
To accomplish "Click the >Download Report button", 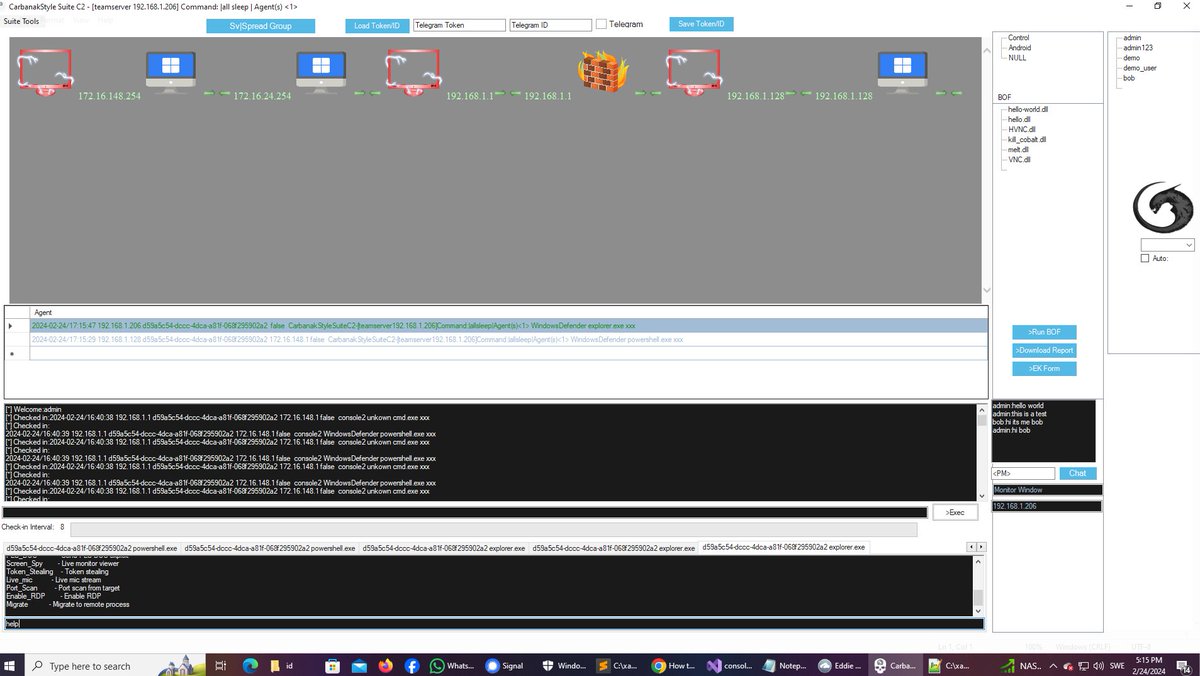I will pyautogui.click(x=1044, y=350).
